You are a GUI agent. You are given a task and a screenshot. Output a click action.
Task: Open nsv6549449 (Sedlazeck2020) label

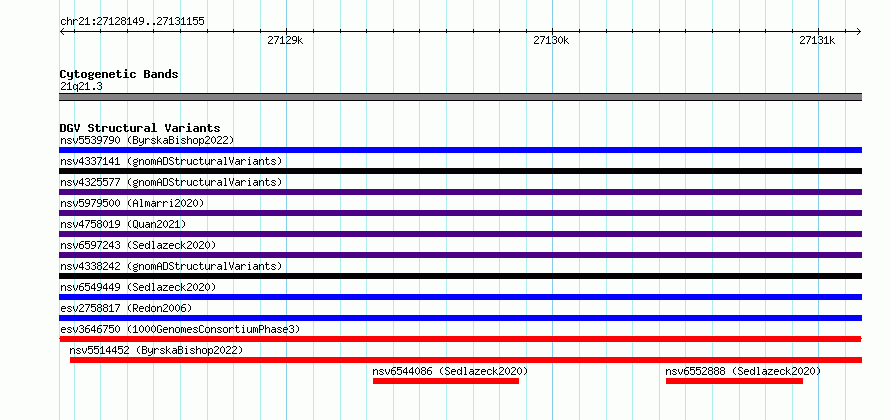coord(138,287)
